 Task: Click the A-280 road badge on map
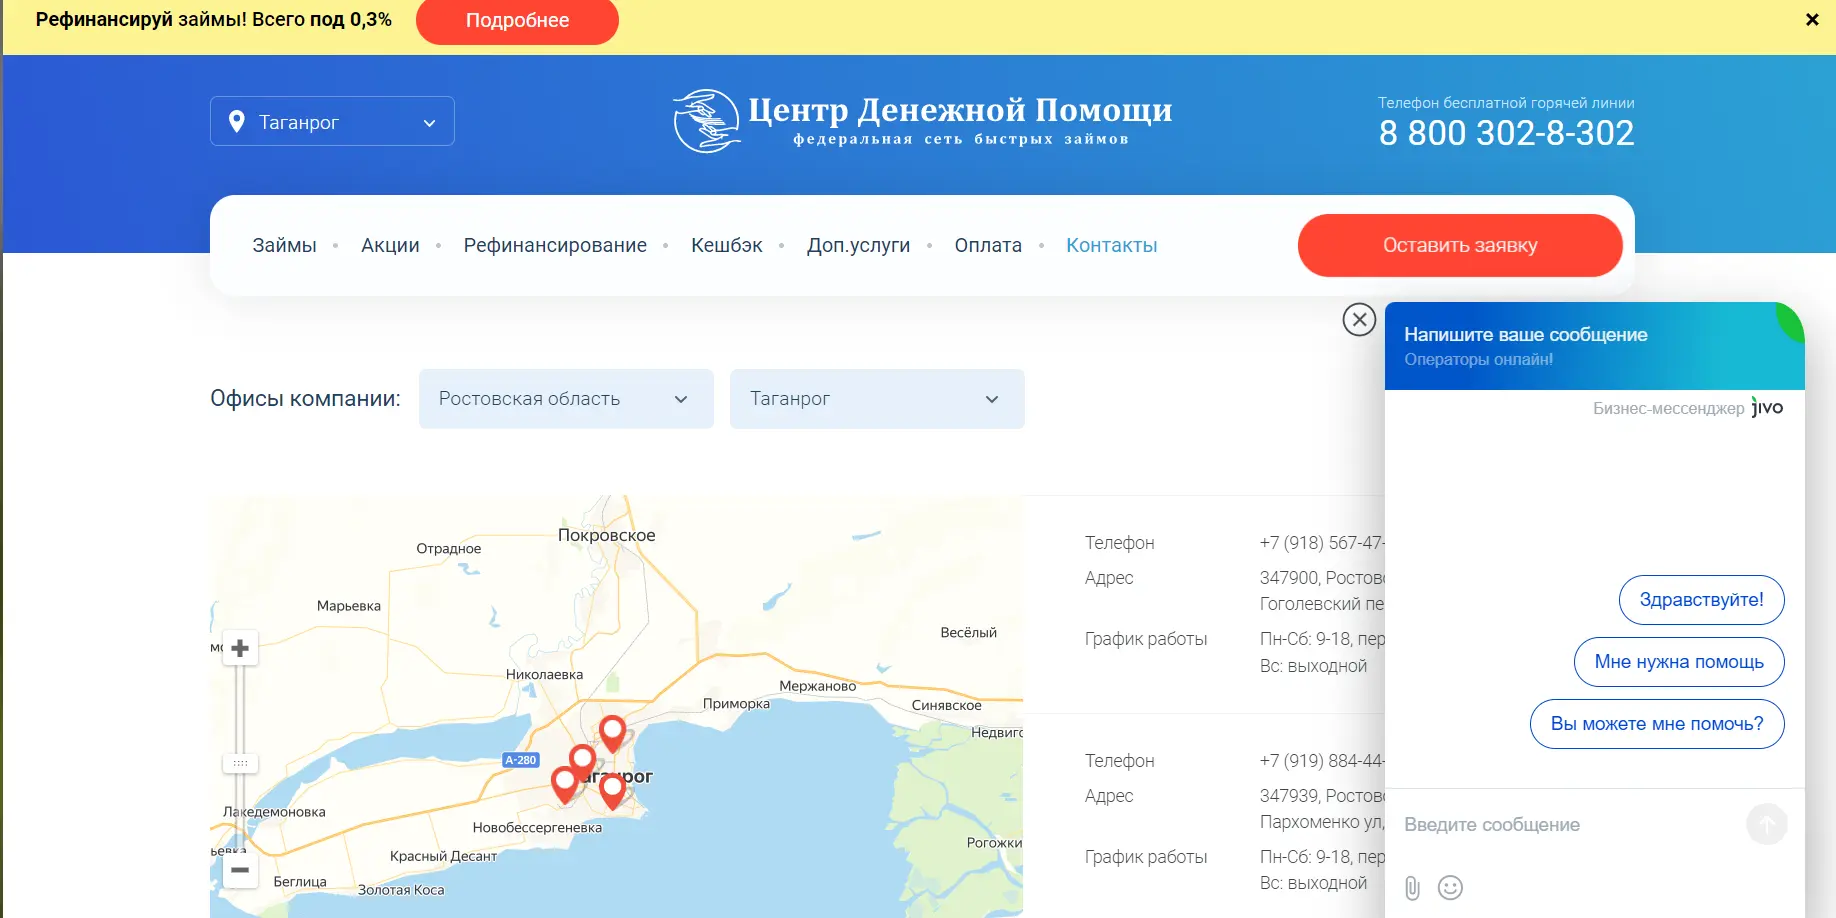pyautogui.click(x=521, y=760)
